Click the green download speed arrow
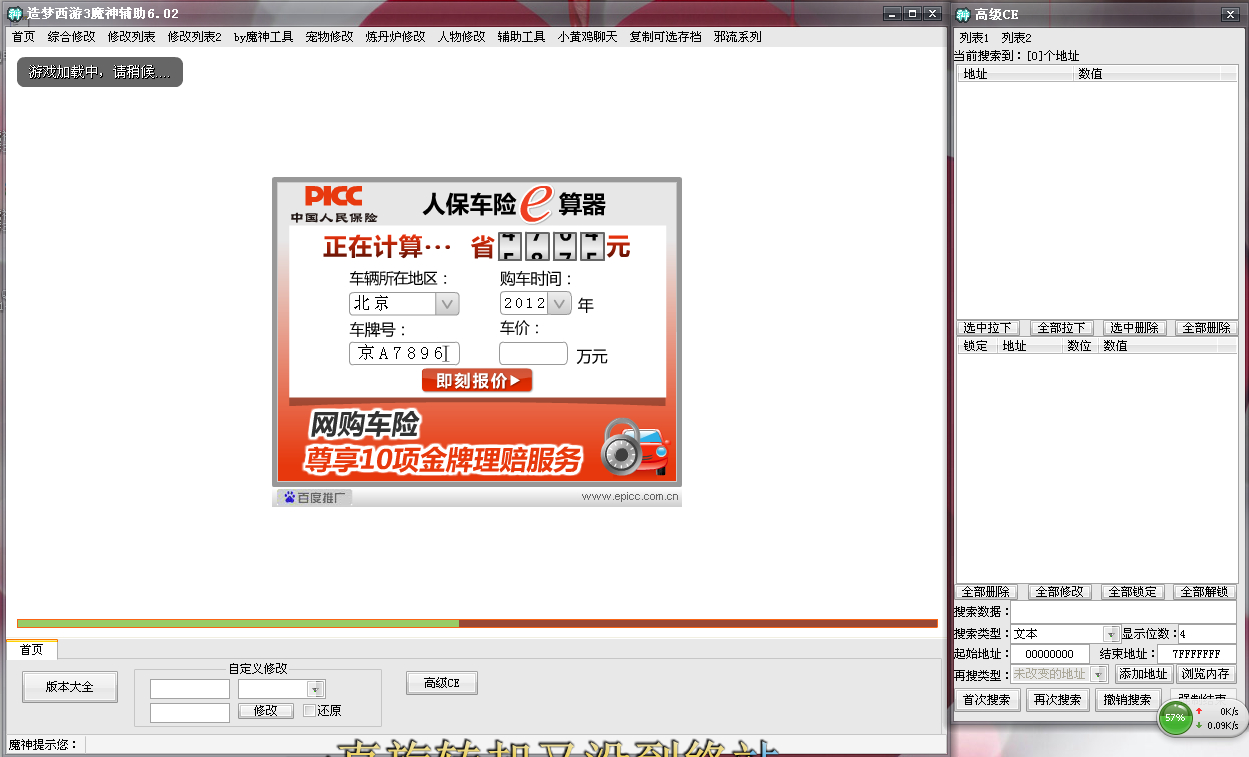1249x757 pixels. (x=1199, y=725)
